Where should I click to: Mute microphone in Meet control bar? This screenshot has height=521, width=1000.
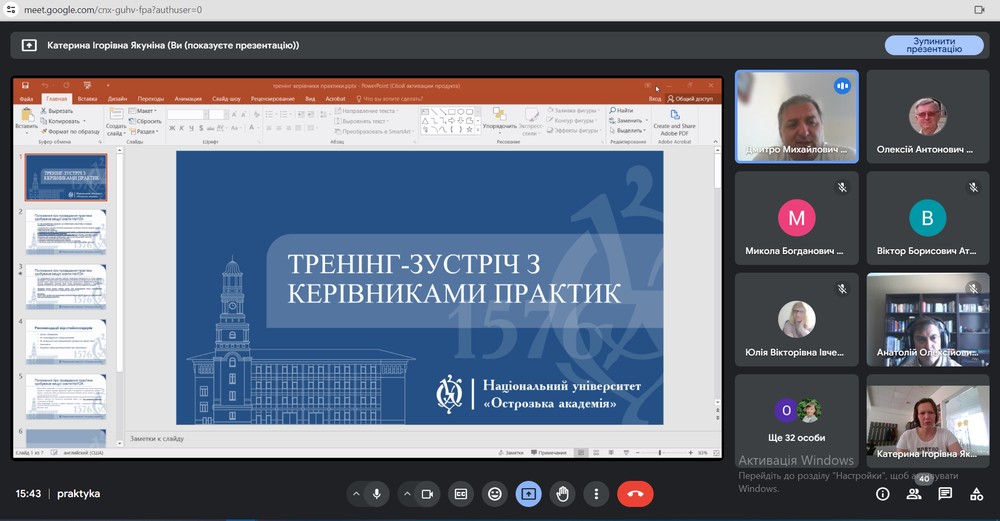click(x=377, y=494)
